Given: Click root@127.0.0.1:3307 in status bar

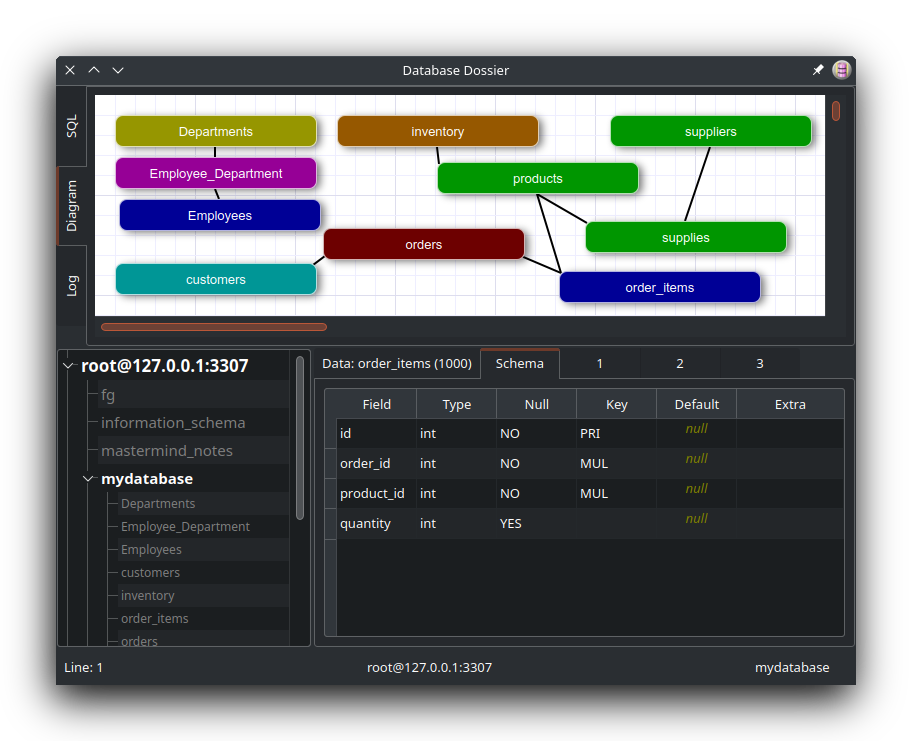Looking at the screenshot, I should point(429,667).
